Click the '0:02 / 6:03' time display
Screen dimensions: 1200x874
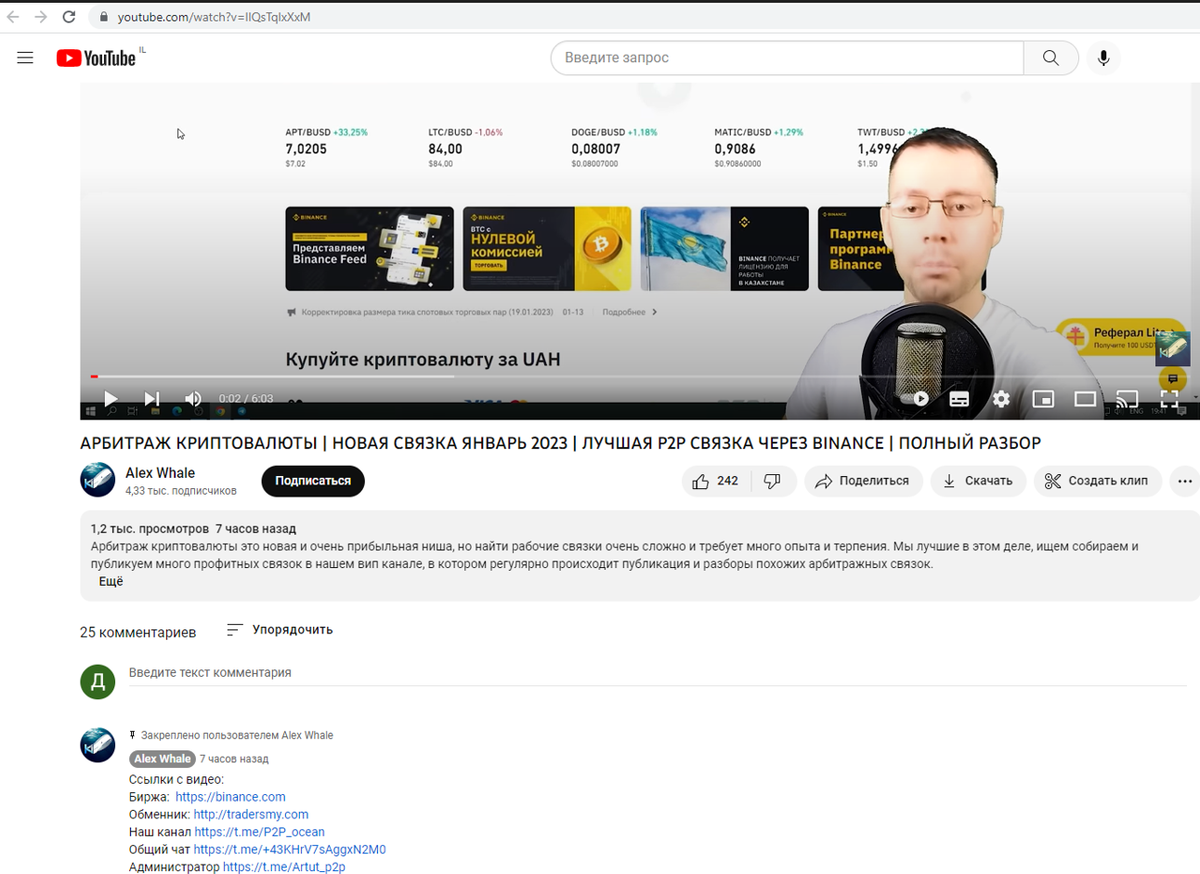pyautogui.click(x=246, y=398)
